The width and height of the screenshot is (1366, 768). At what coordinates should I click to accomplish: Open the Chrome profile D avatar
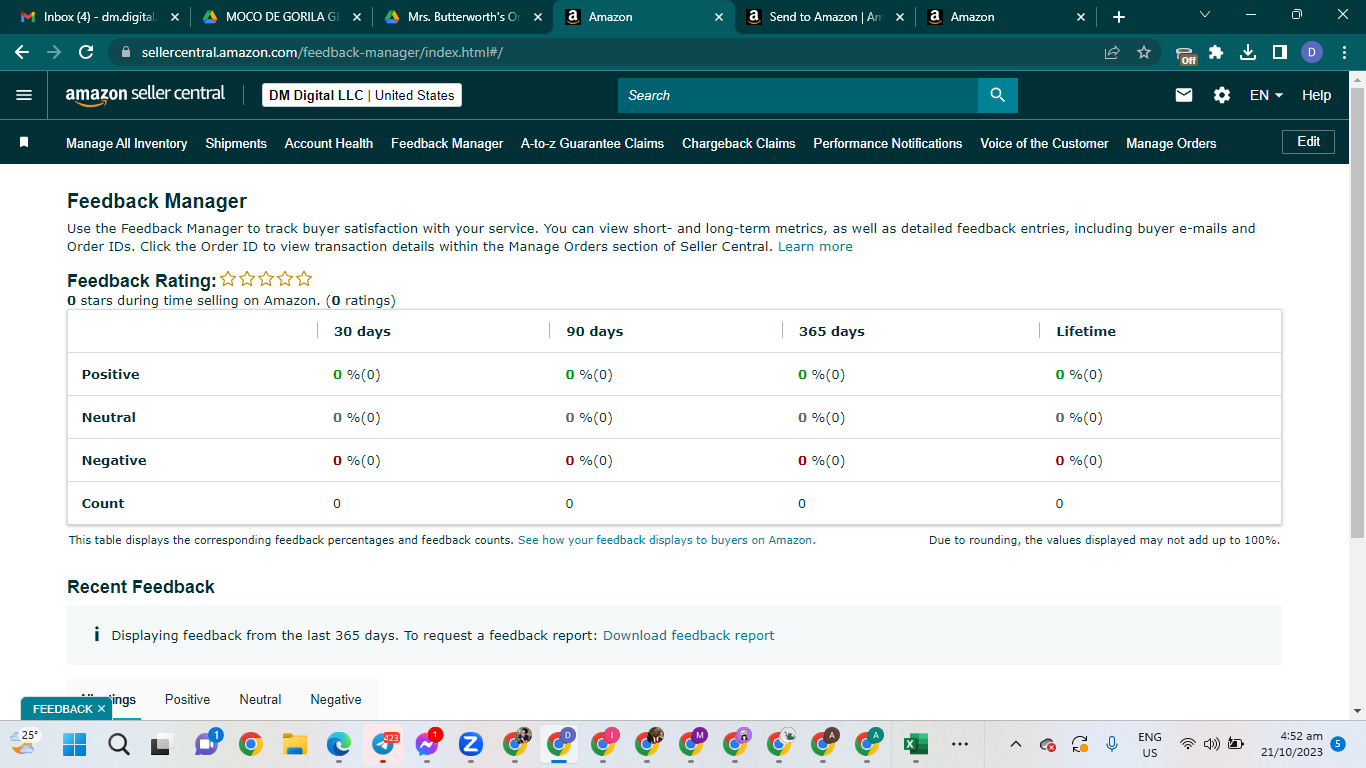click(1312, 52)
